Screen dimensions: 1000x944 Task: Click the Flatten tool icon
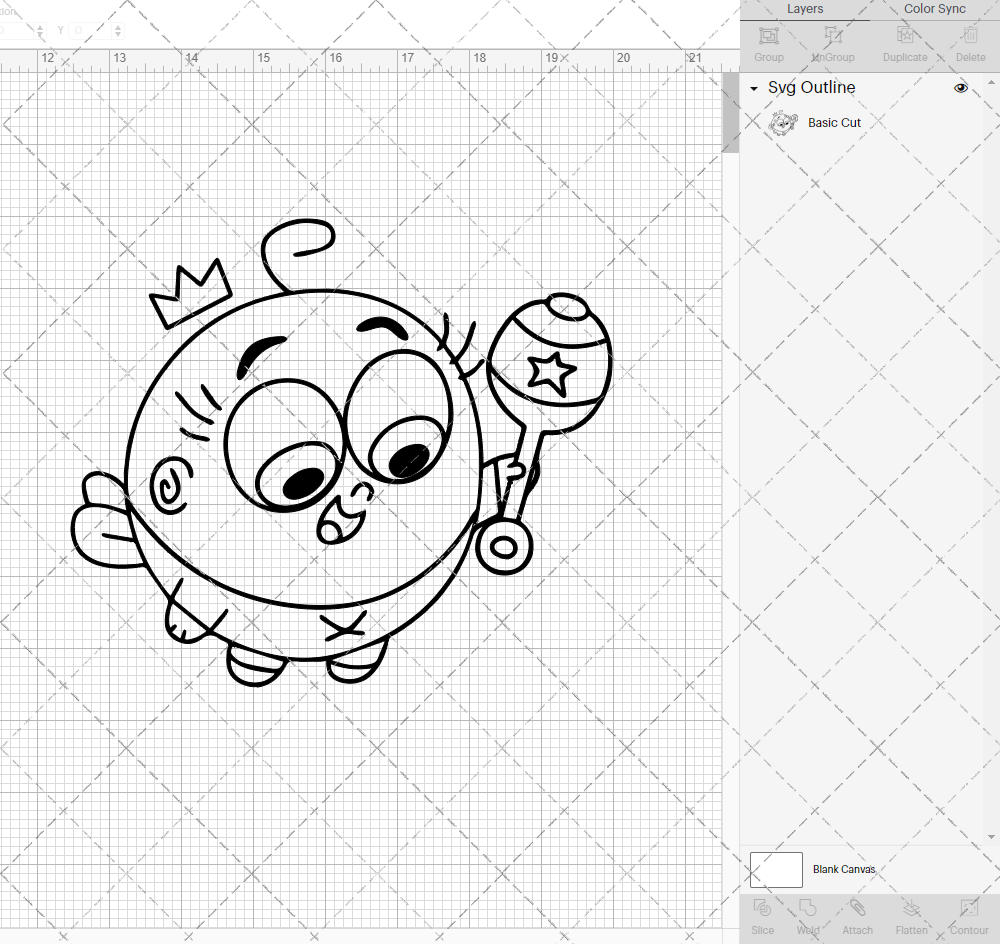tap(911, 908)
